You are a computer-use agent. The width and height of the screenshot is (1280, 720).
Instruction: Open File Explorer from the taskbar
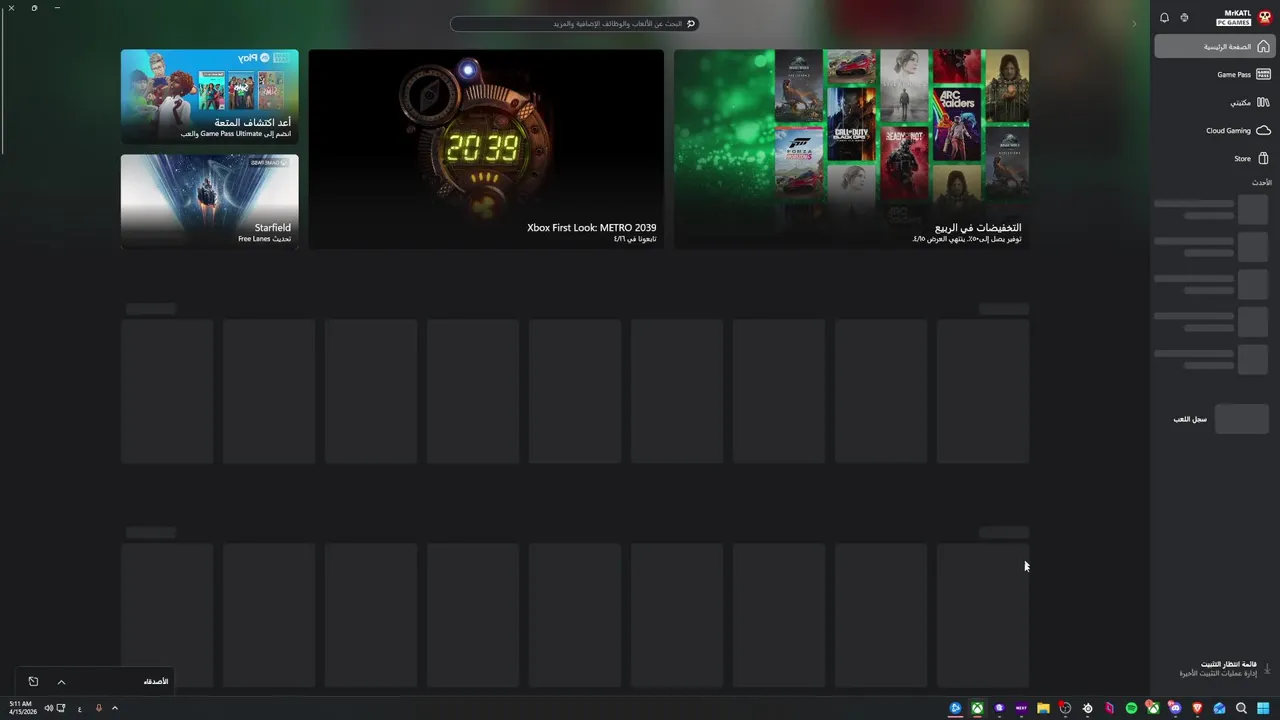pyautogui.click(x=1043, y=708)
